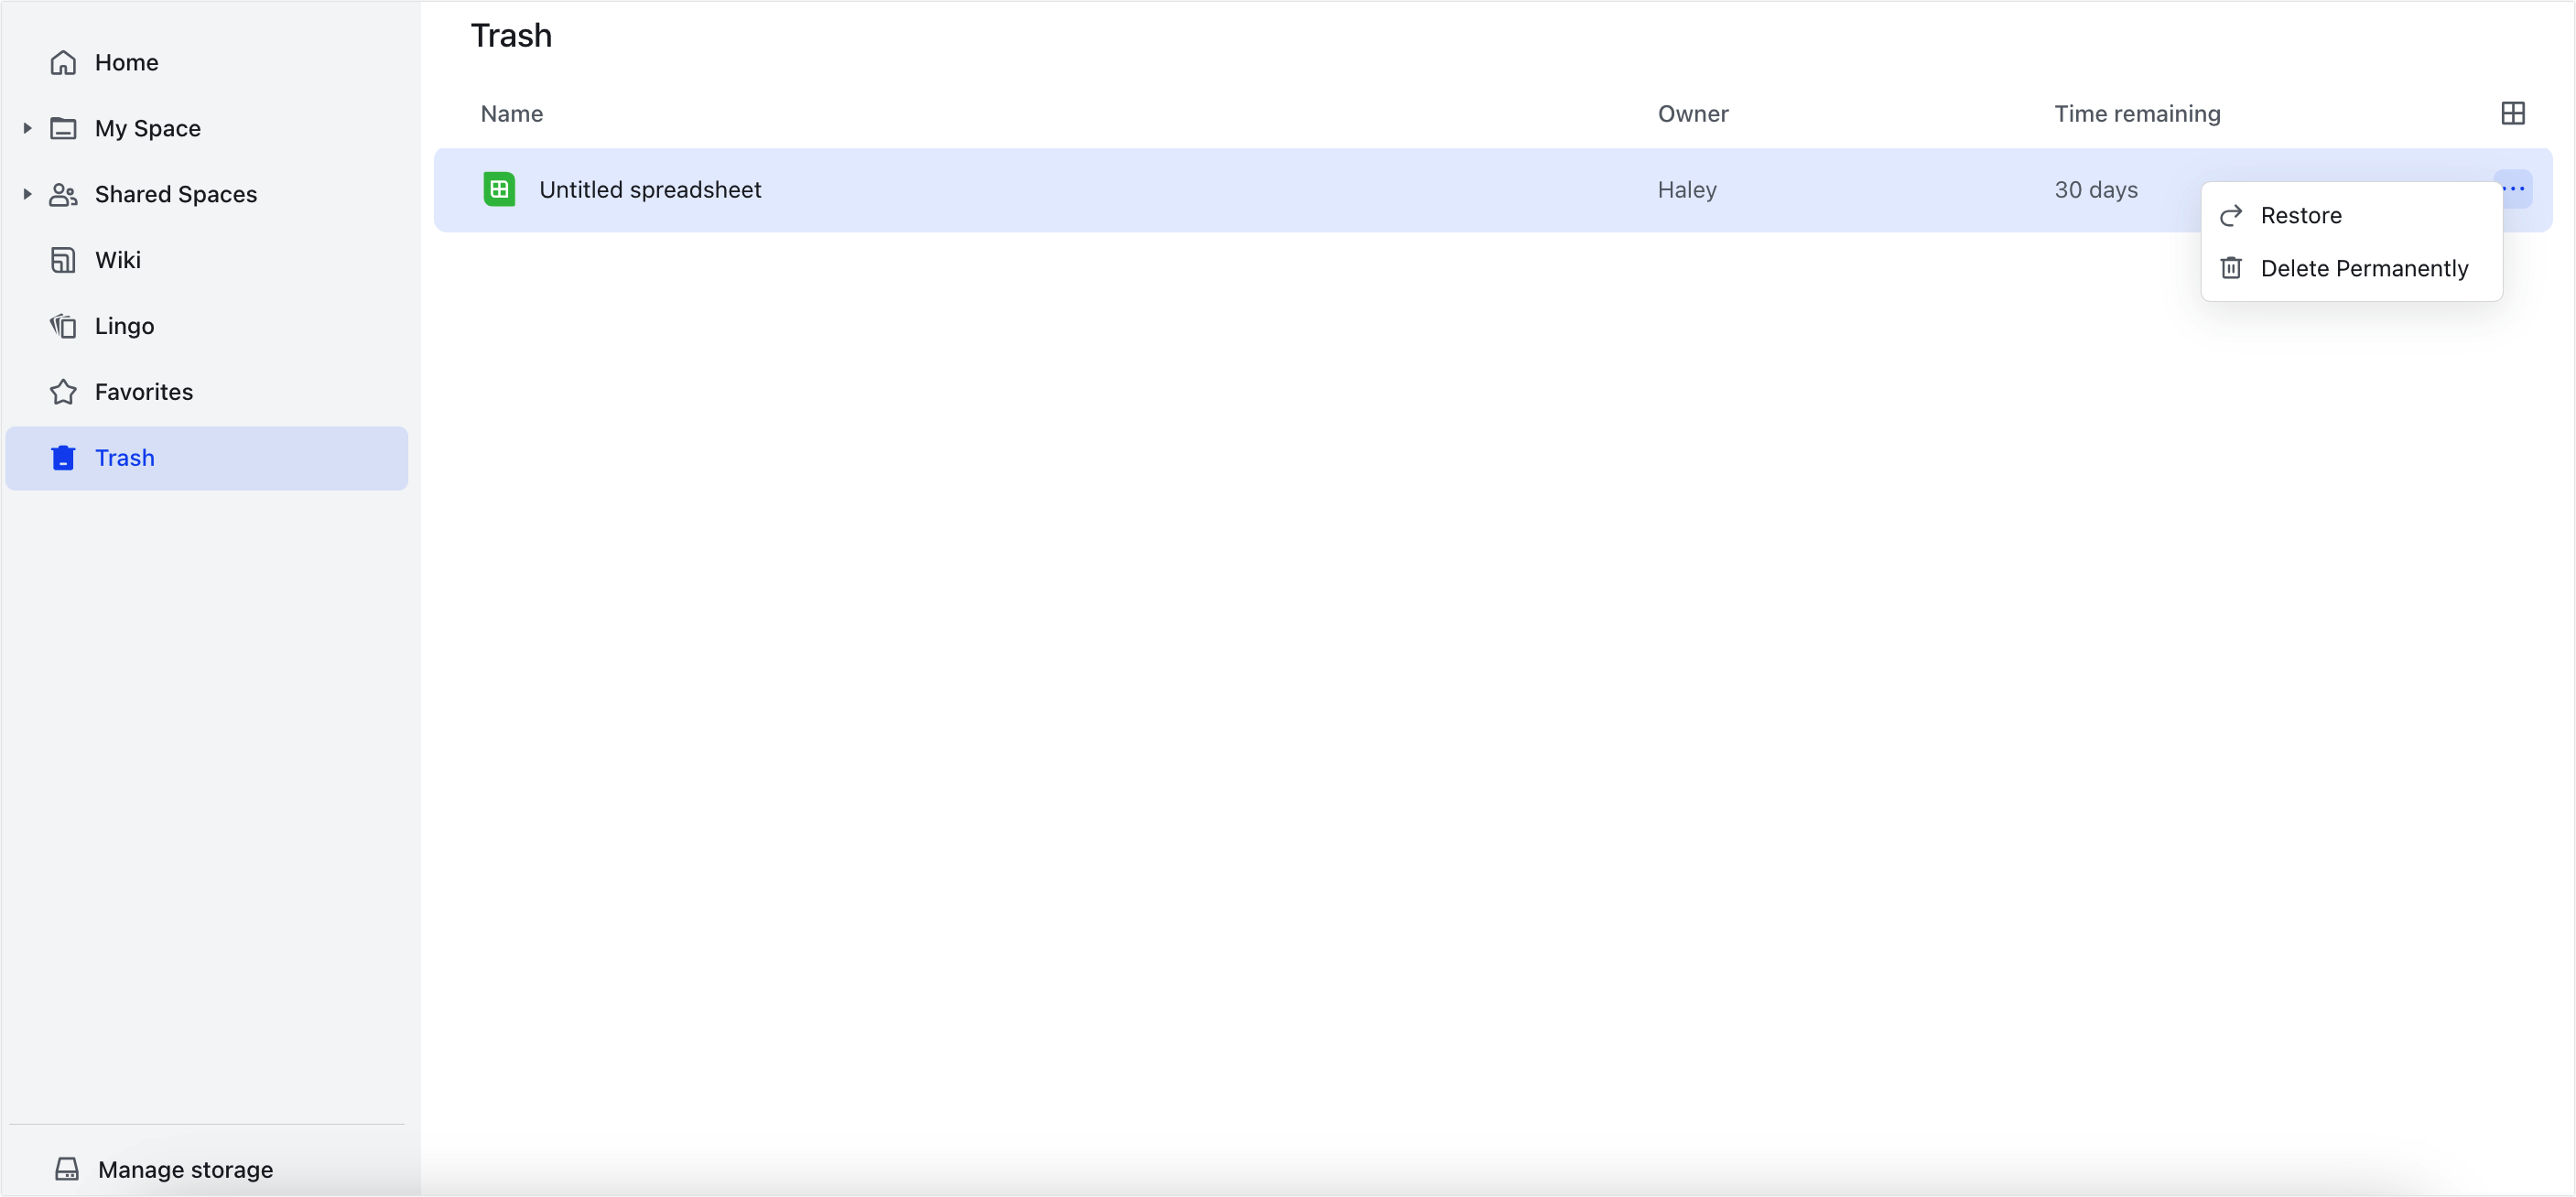Click the Time remaining column header
This screenshot has width=2576, height=1197.
[x=2137, y=113]
